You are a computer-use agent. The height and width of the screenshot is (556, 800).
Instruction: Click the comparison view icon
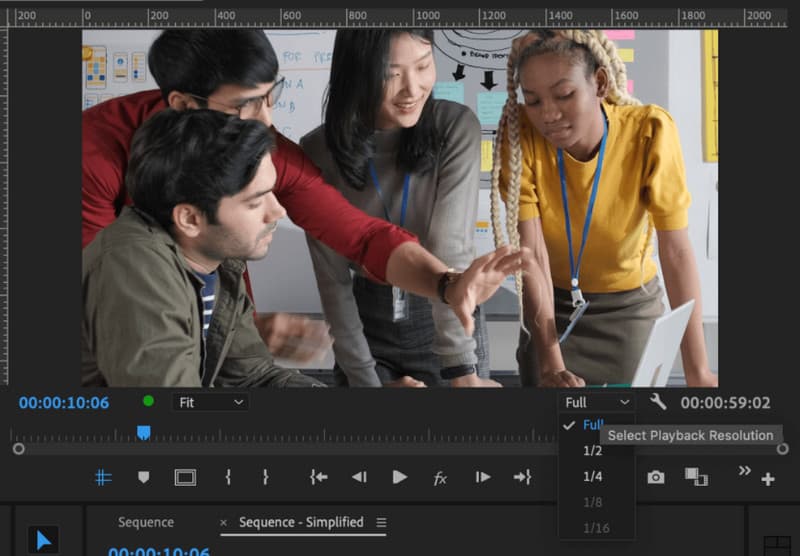(696, 477)
